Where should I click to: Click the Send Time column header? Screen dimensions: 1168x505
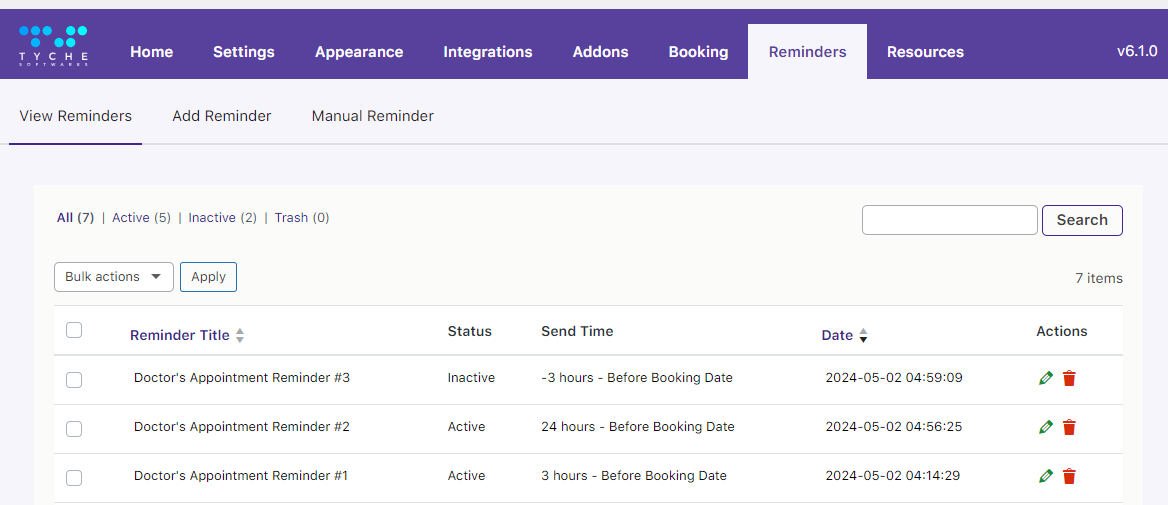click(x=577, y=331)
